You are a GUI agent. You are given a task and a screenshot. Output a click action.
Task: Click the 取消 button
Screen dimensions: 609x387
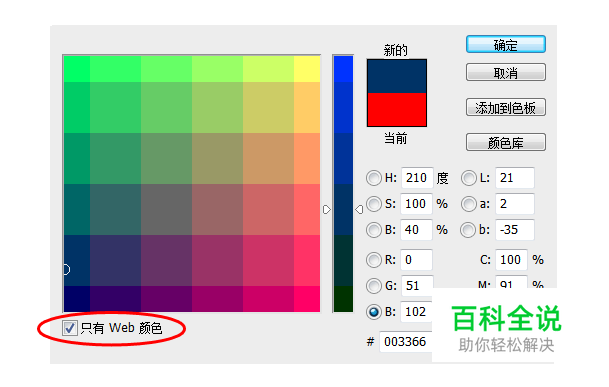[x=506, y=72]
